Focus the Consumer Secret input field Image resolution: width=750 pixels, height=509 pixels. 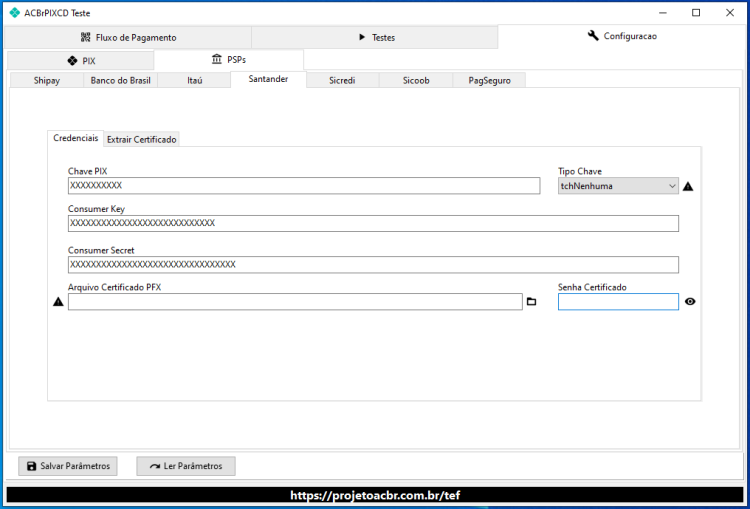point(373,265)
